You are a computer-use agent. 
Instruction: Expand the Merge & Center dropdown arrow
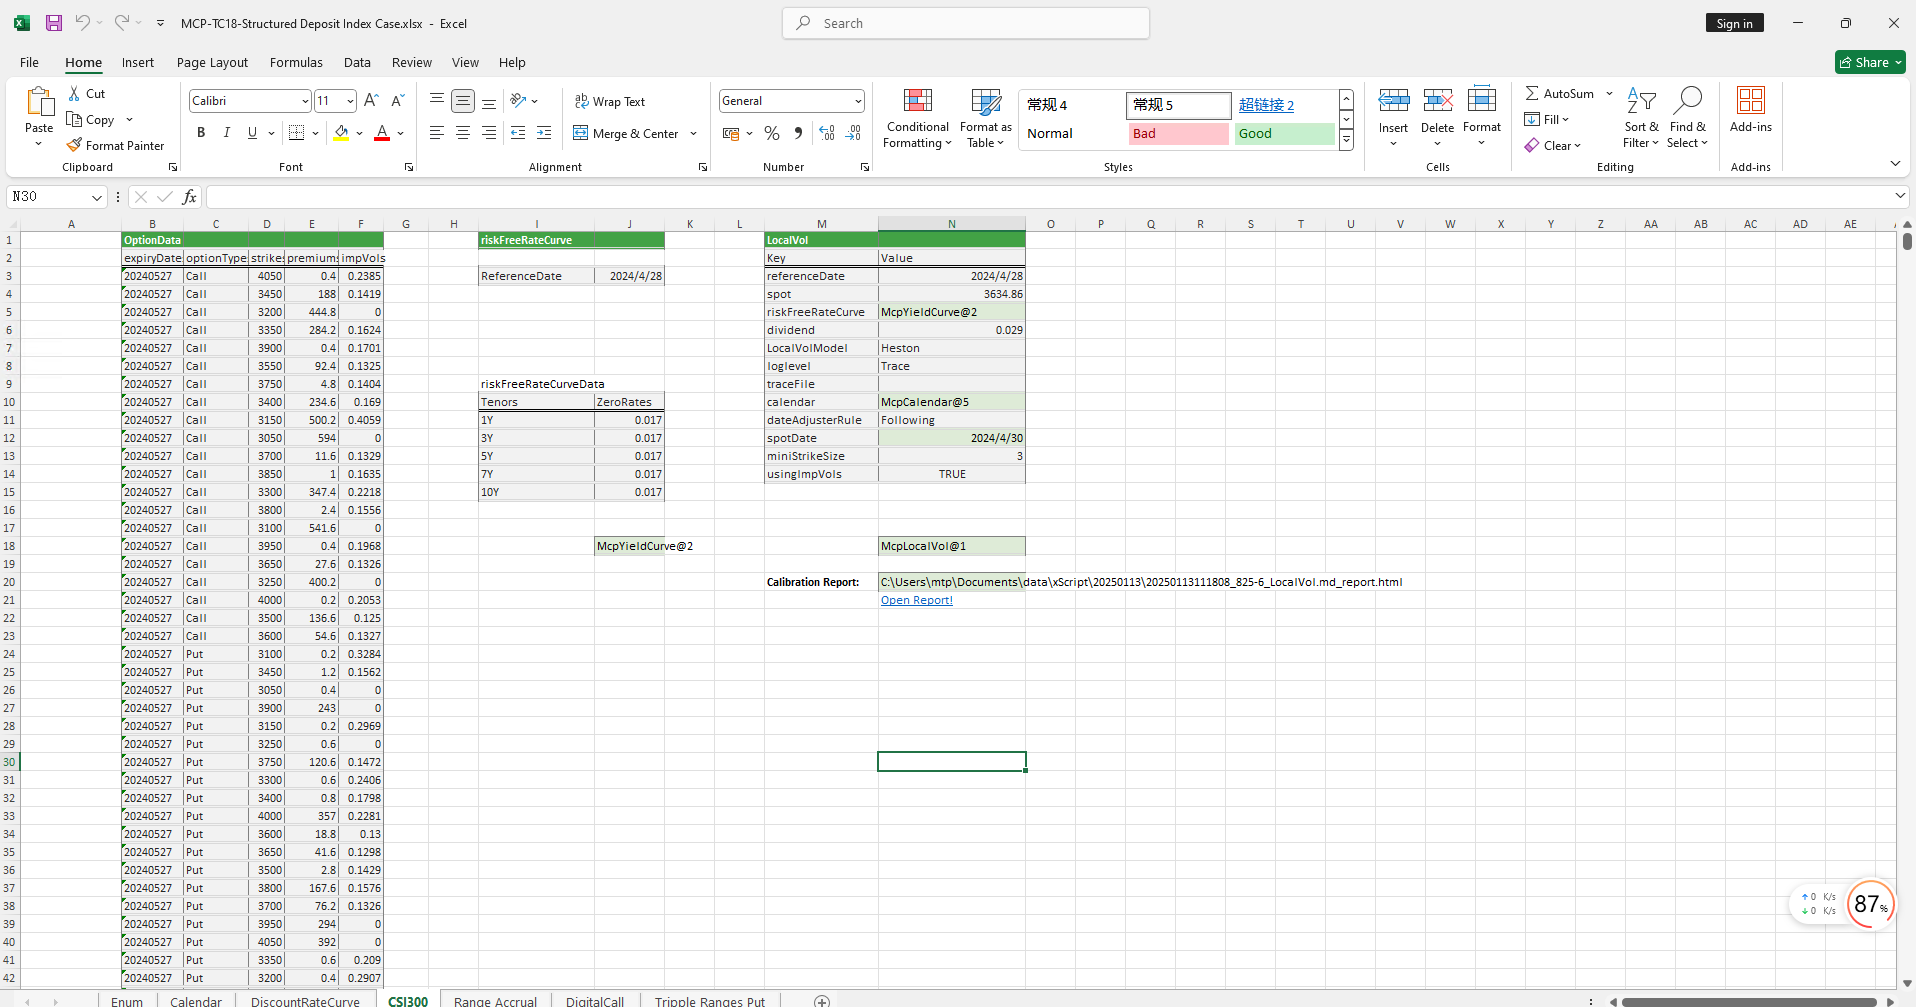coord(693,133)
